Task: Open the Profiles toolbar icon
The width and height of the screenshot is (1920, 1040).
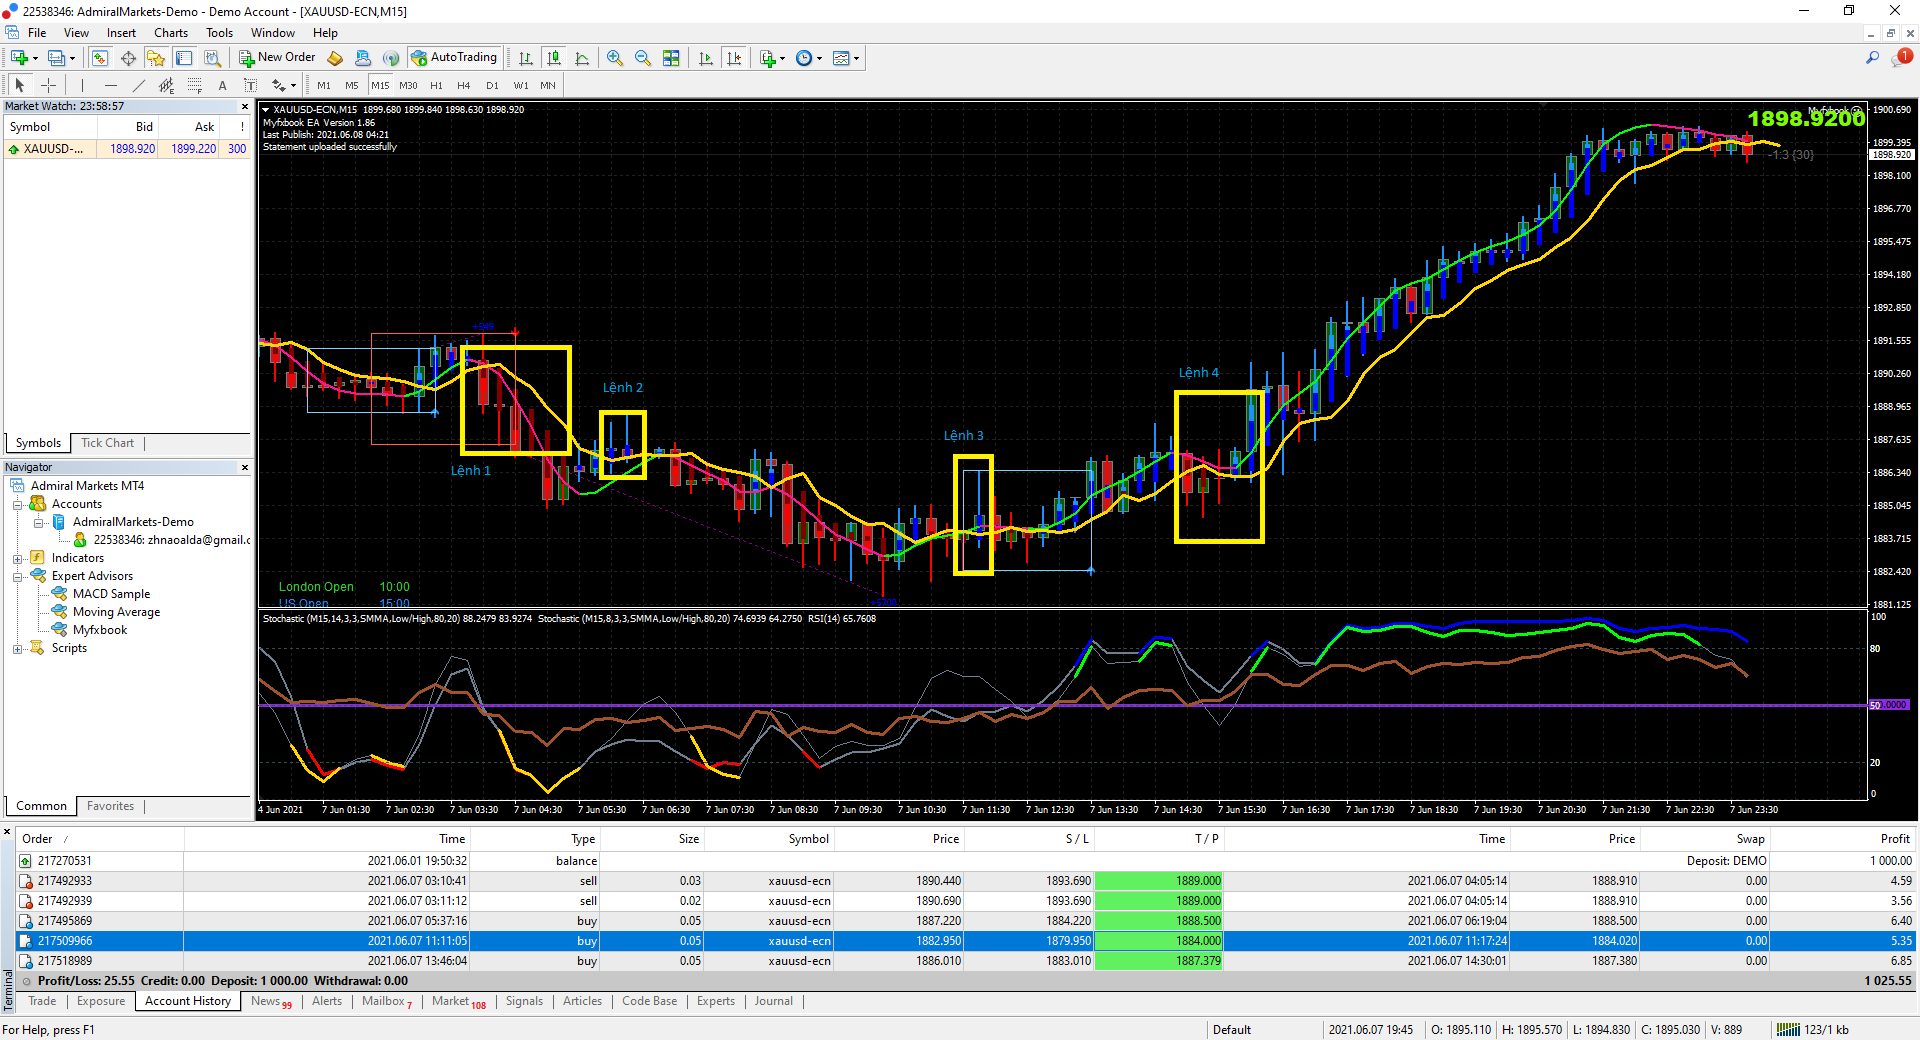Action: pos(57,58)
